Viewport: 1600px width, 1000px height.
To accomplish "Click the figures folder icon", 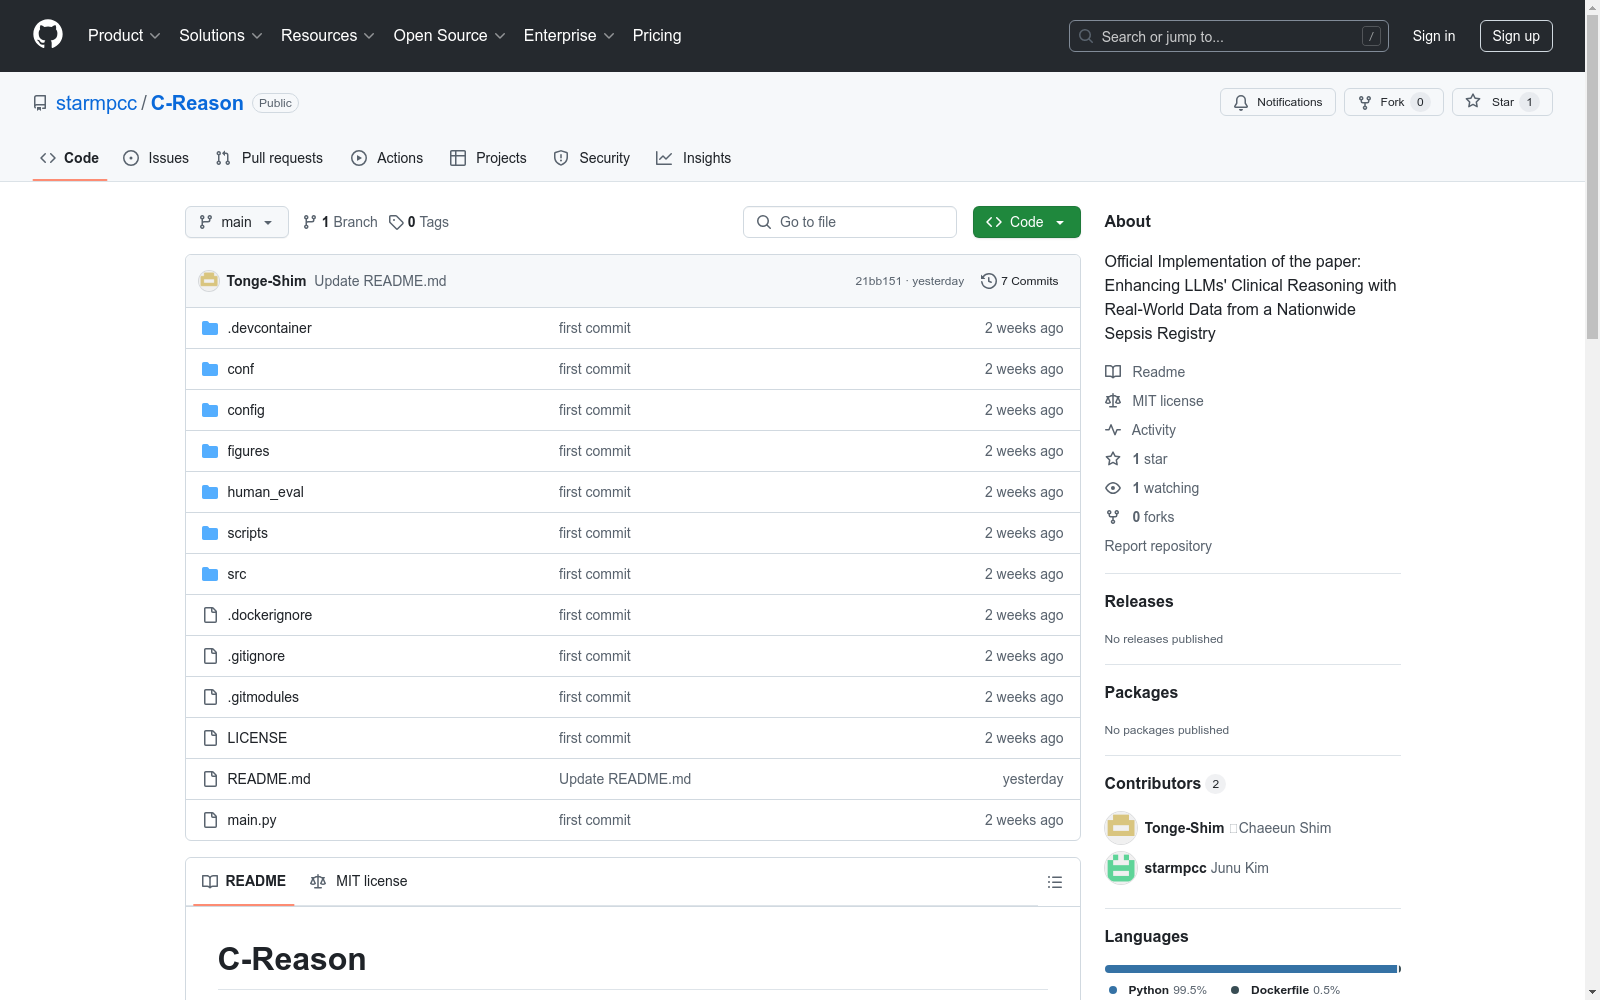I will click(210, 451).
